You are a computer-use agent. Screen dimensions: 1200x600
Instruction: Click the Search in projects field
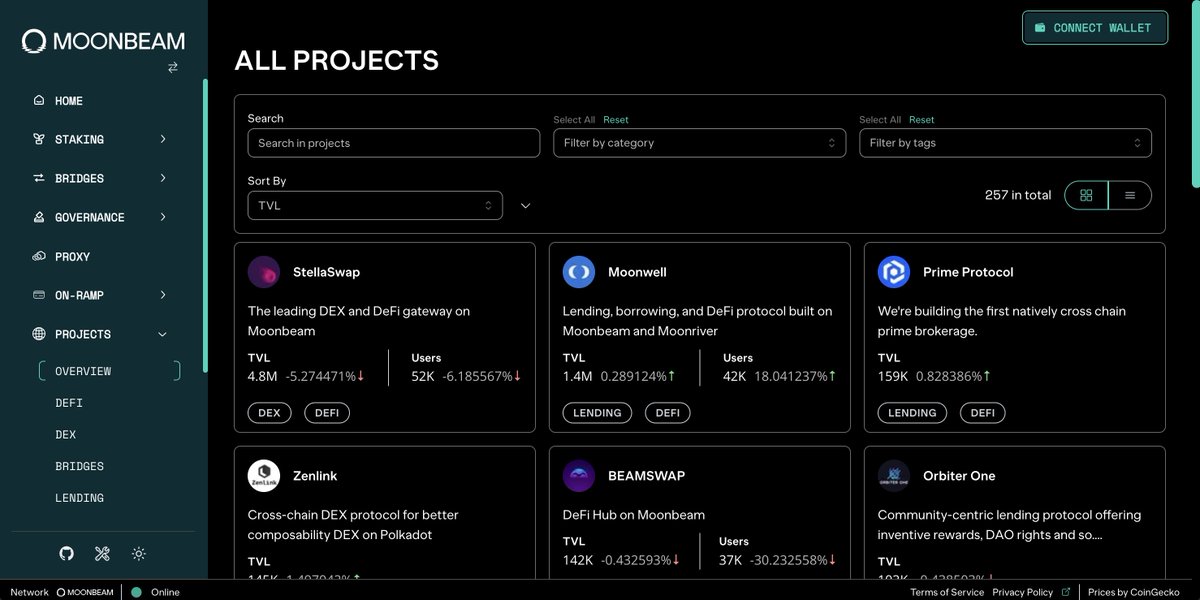click(393, 143)
